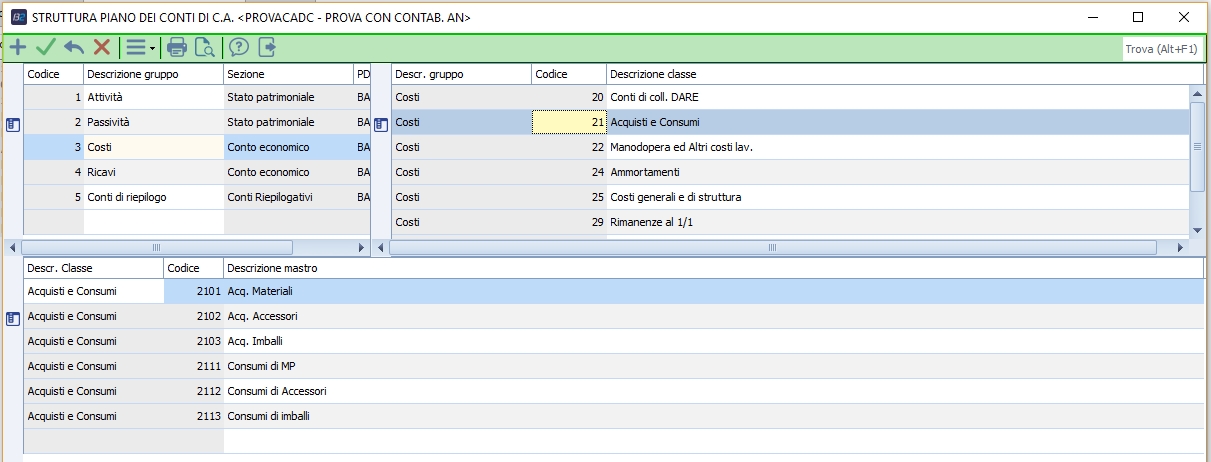Click the Sezione column header
Viewport: 1211px width, 462px height.
[288, 74]
